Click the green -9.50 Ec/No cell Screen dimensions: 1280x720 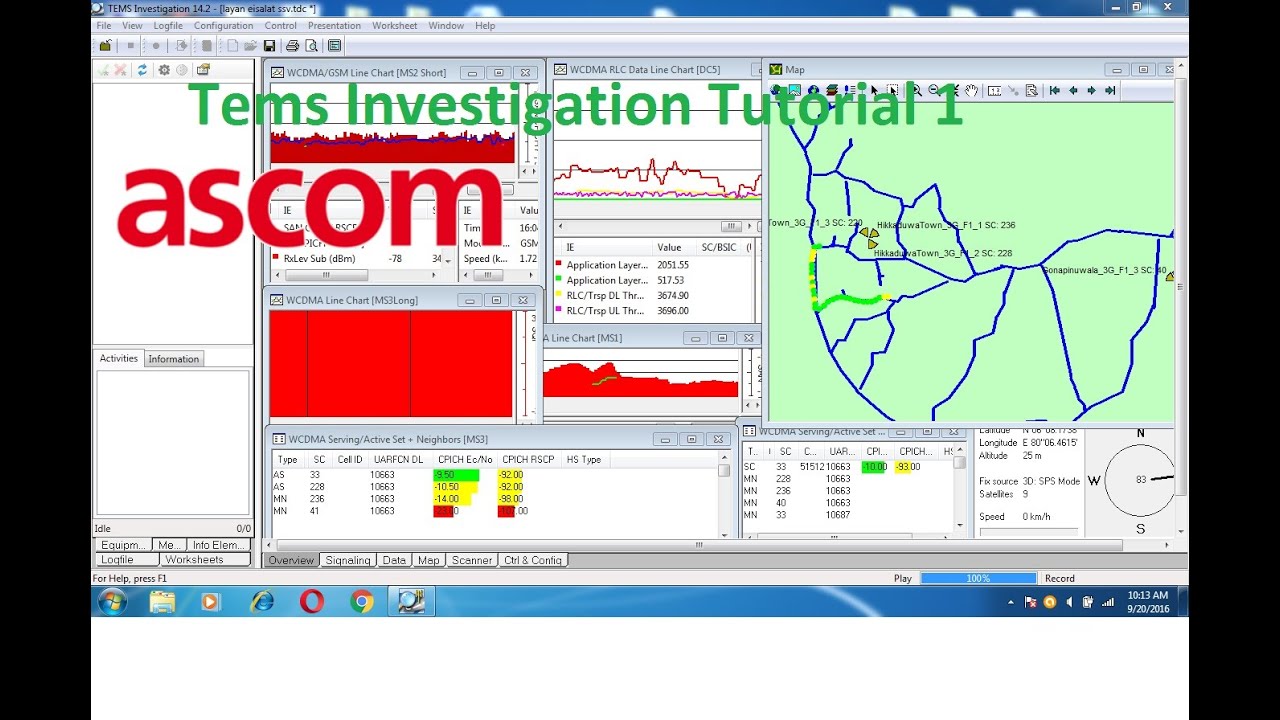tap(456, 475)
